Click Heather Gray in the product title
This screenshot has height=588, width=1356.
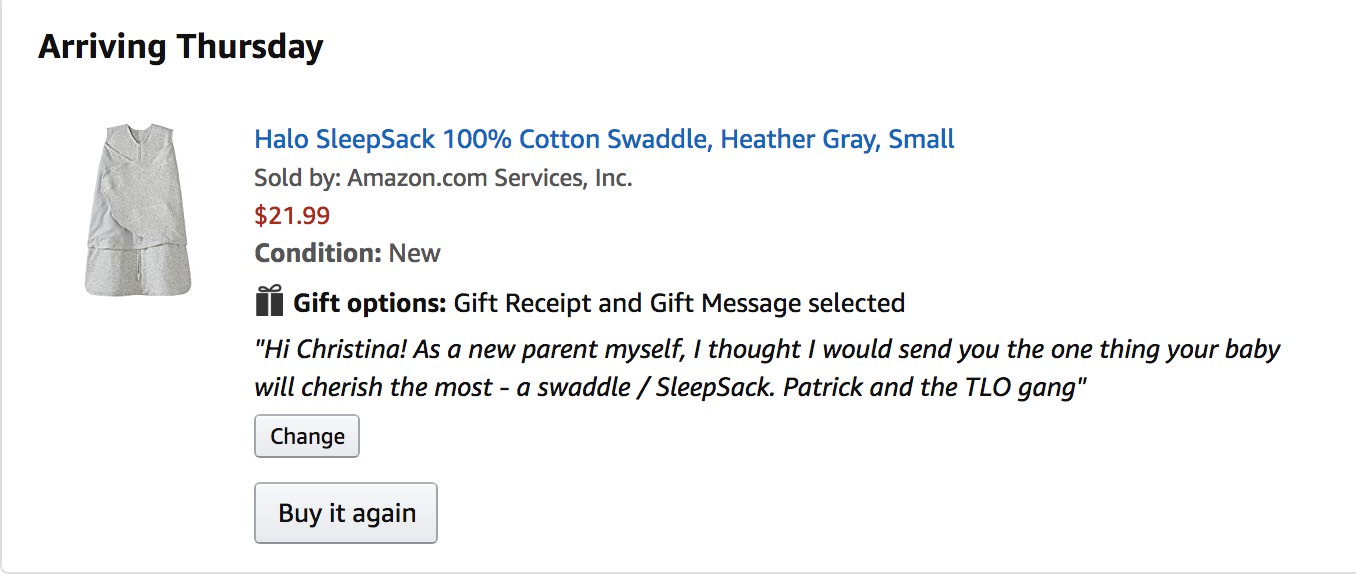pos(799,138)
